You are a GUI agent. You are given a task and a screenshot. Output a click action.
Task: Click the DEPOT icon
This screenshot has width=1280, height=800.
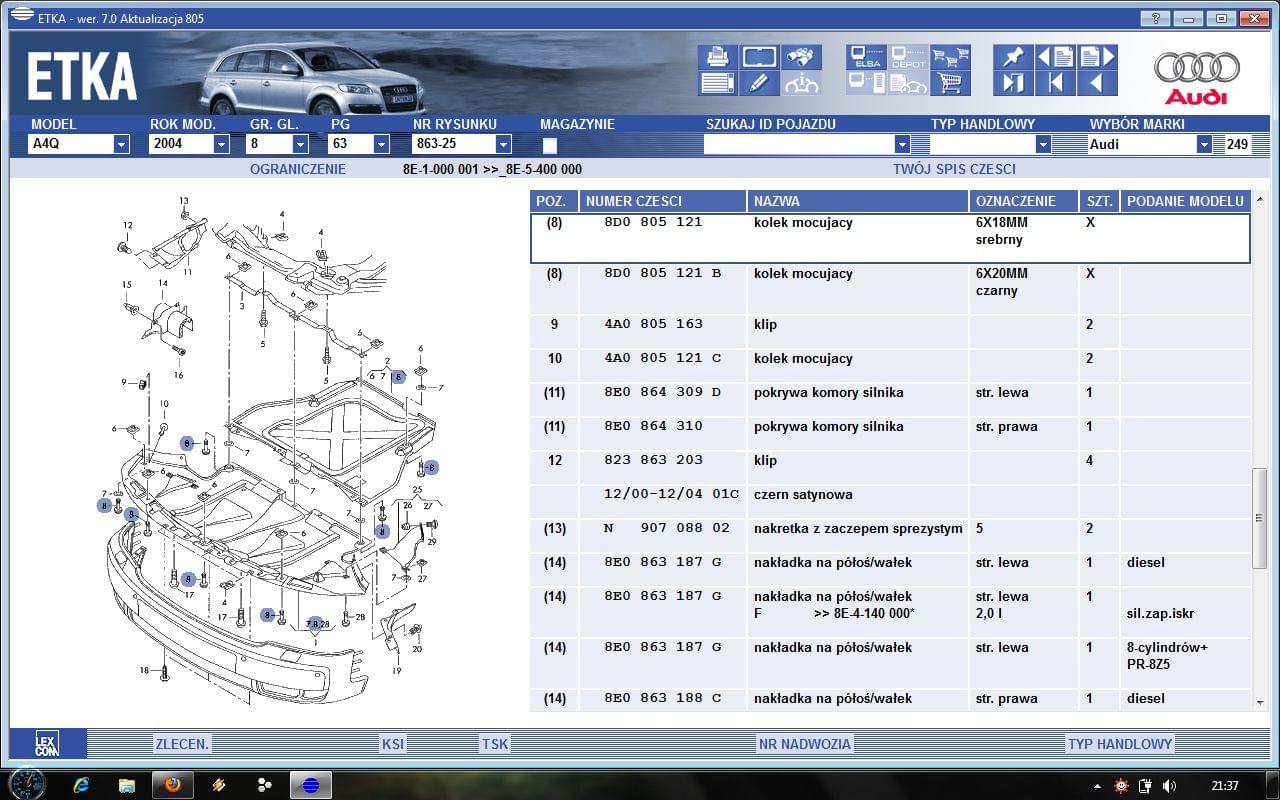point(908,57)
